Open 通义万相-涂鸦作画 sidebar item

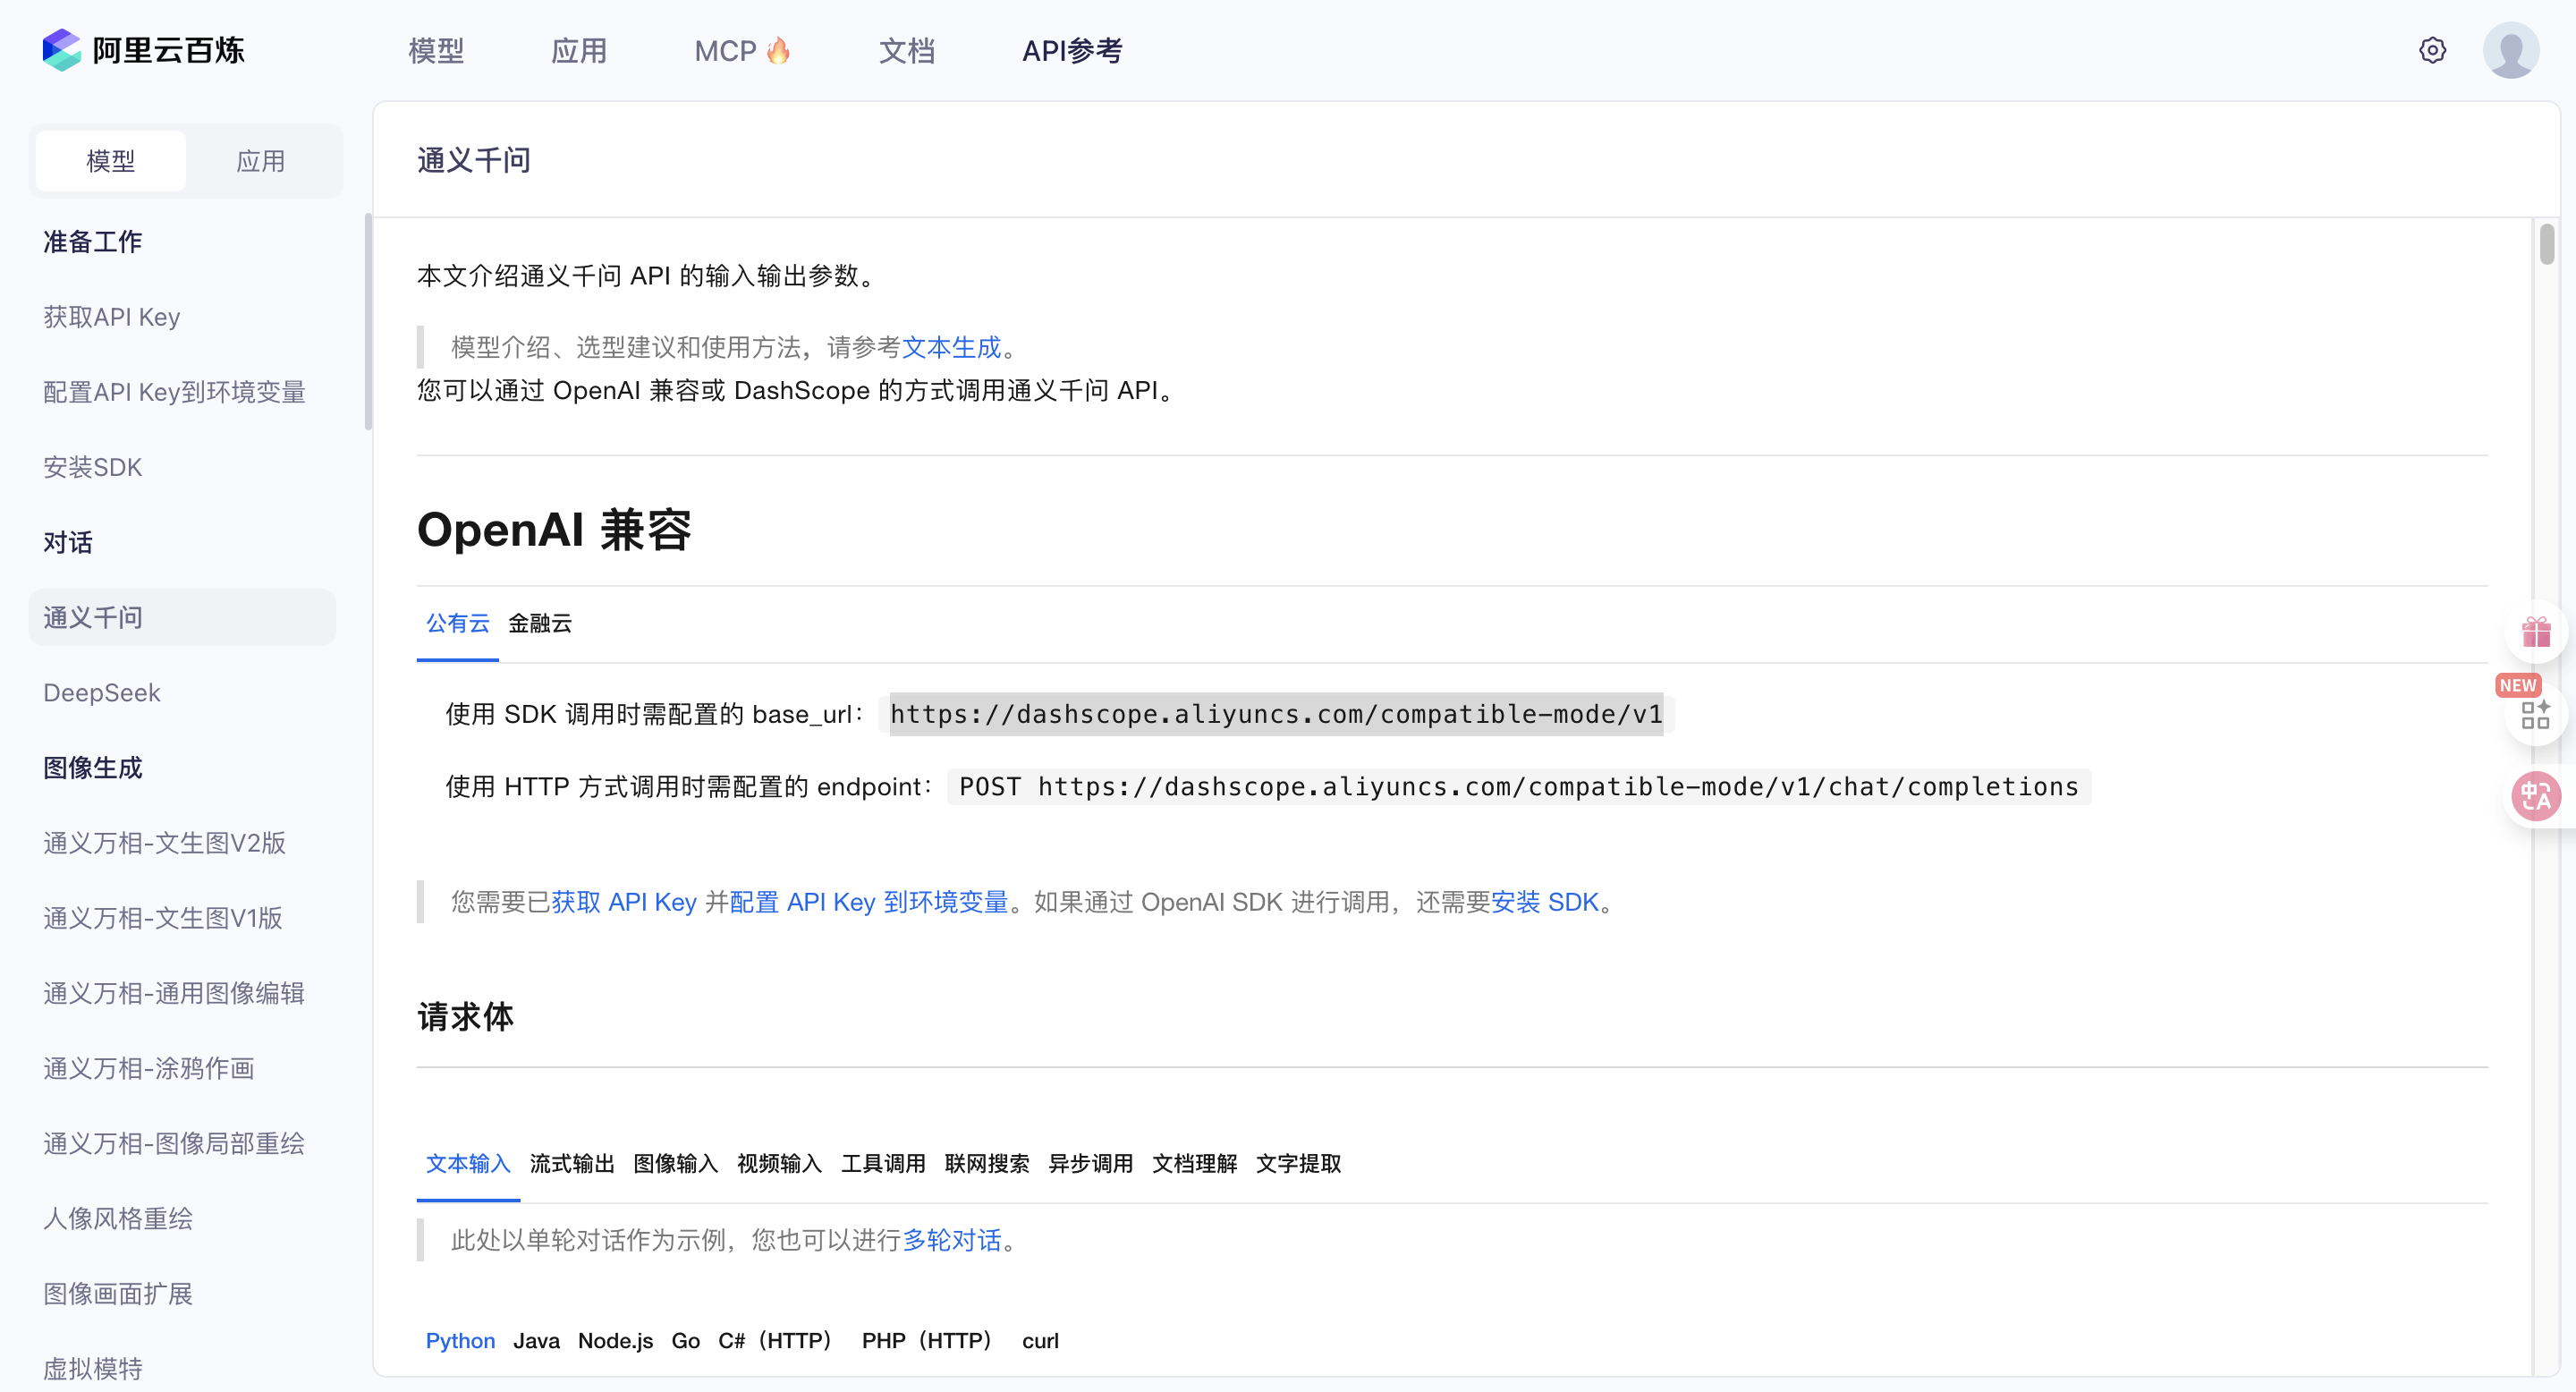click(x=149, y=1068)
